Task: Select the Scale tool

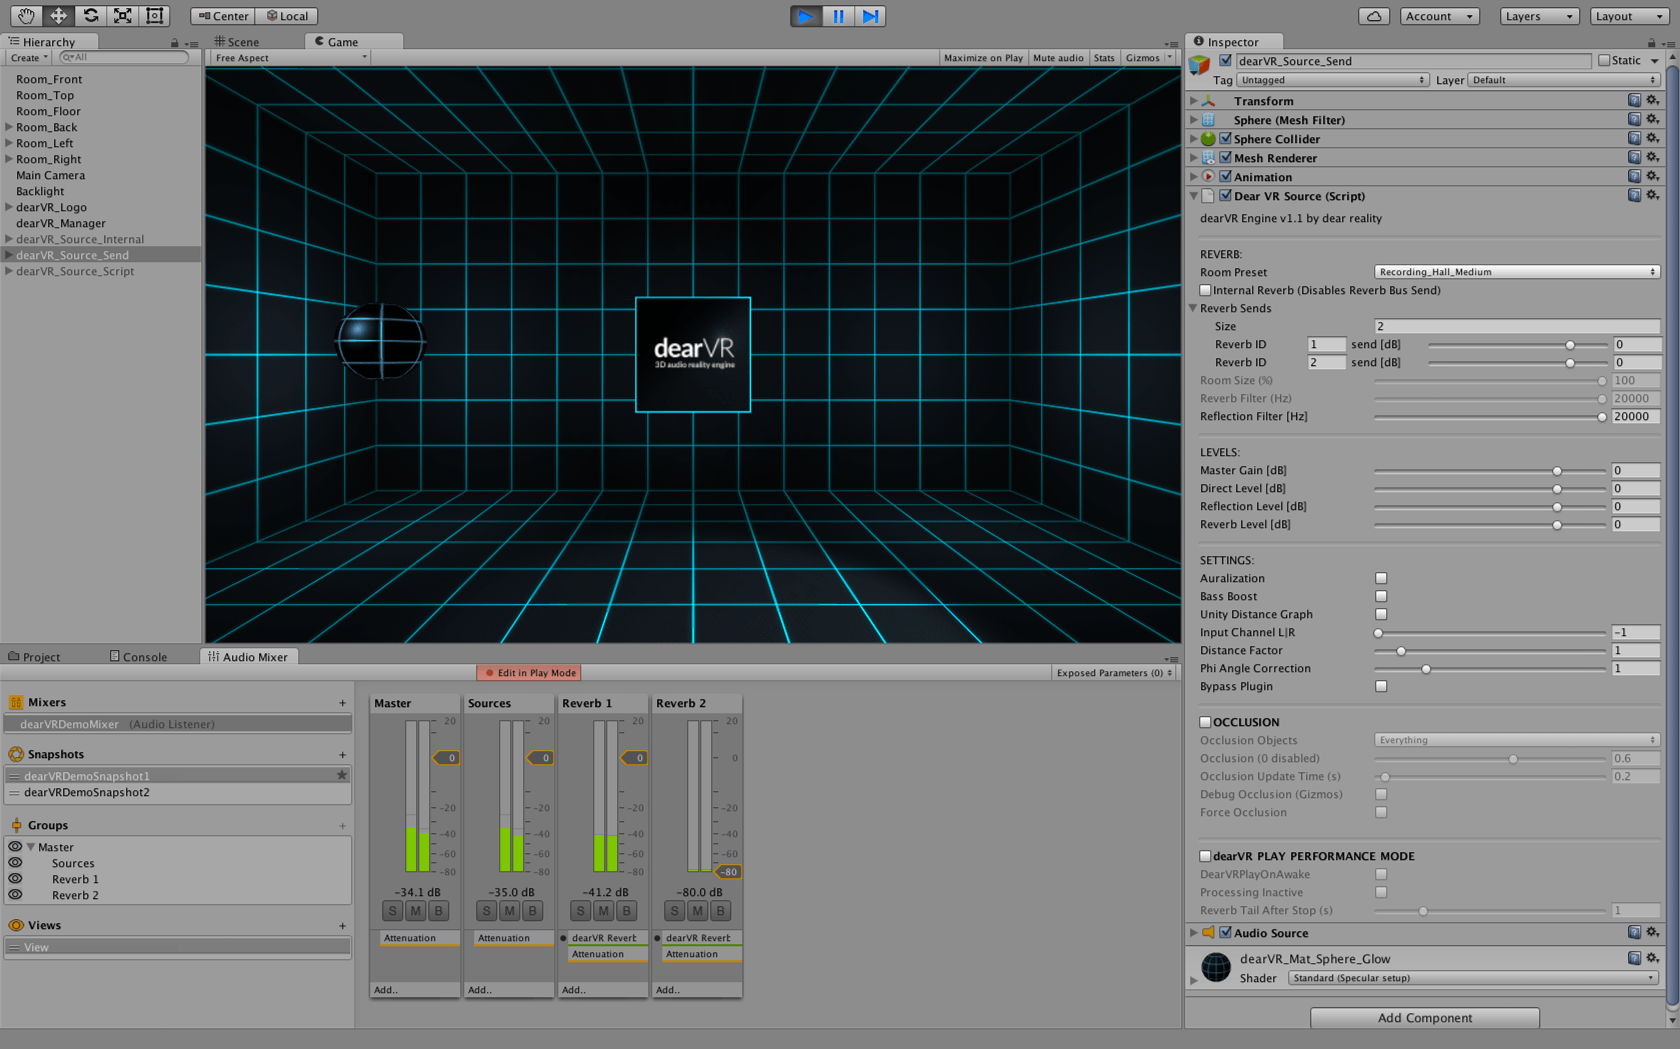Action: click(x=124, y=16)
